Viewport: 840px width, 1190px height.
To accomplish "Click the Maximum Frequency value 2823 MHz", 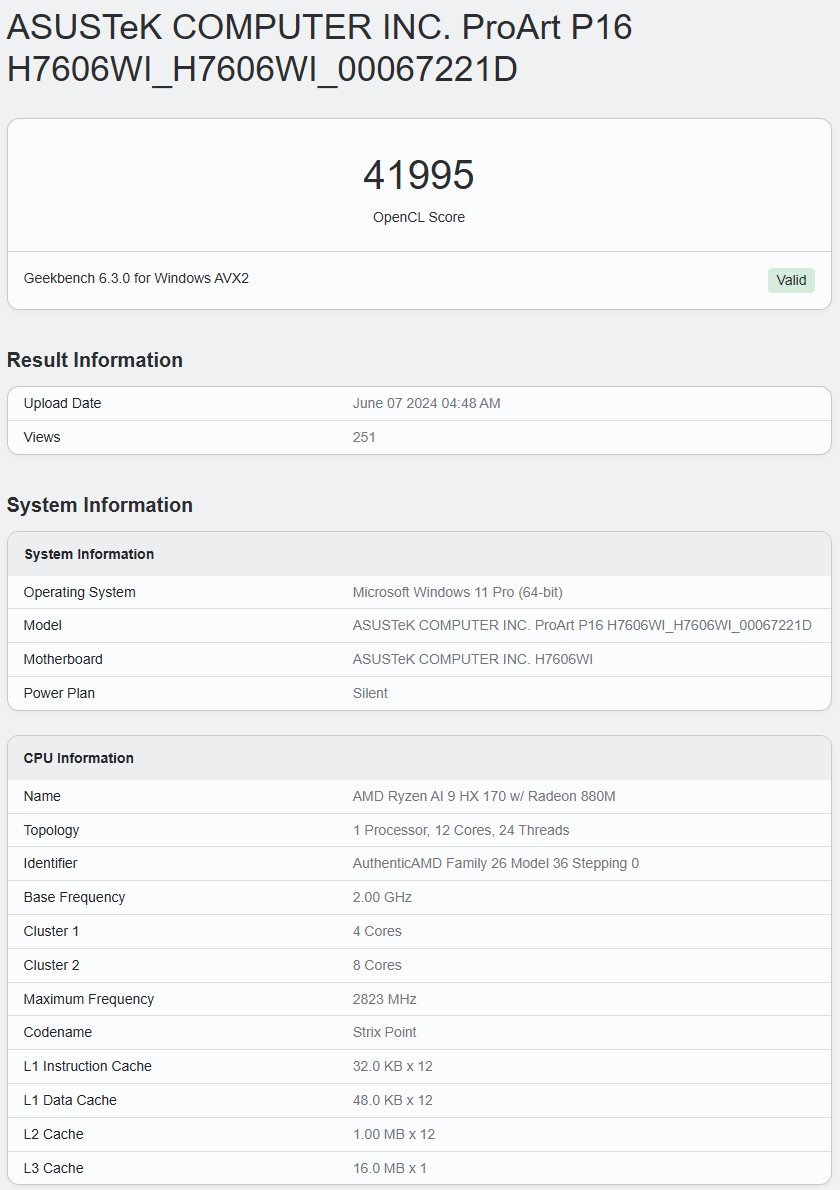I will click(x=384, y=999).
